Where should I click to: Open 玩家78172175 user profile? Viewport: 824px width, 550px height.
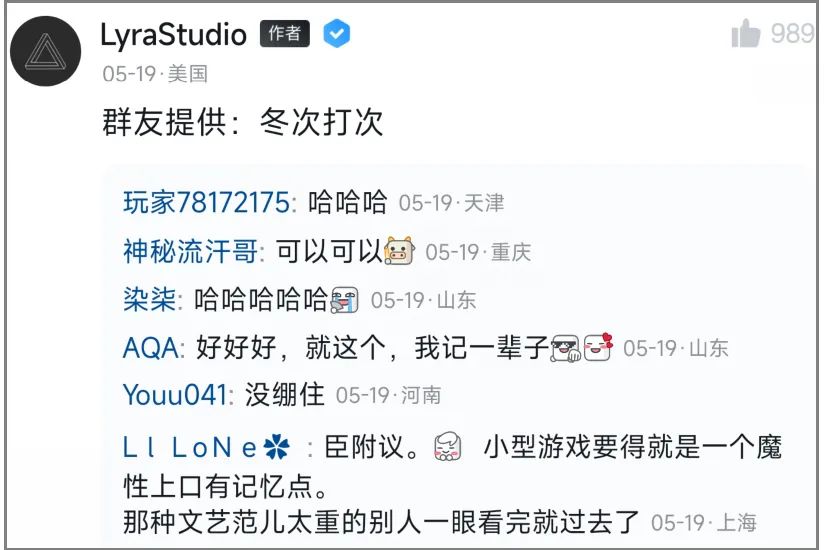(x=206, y=202)
